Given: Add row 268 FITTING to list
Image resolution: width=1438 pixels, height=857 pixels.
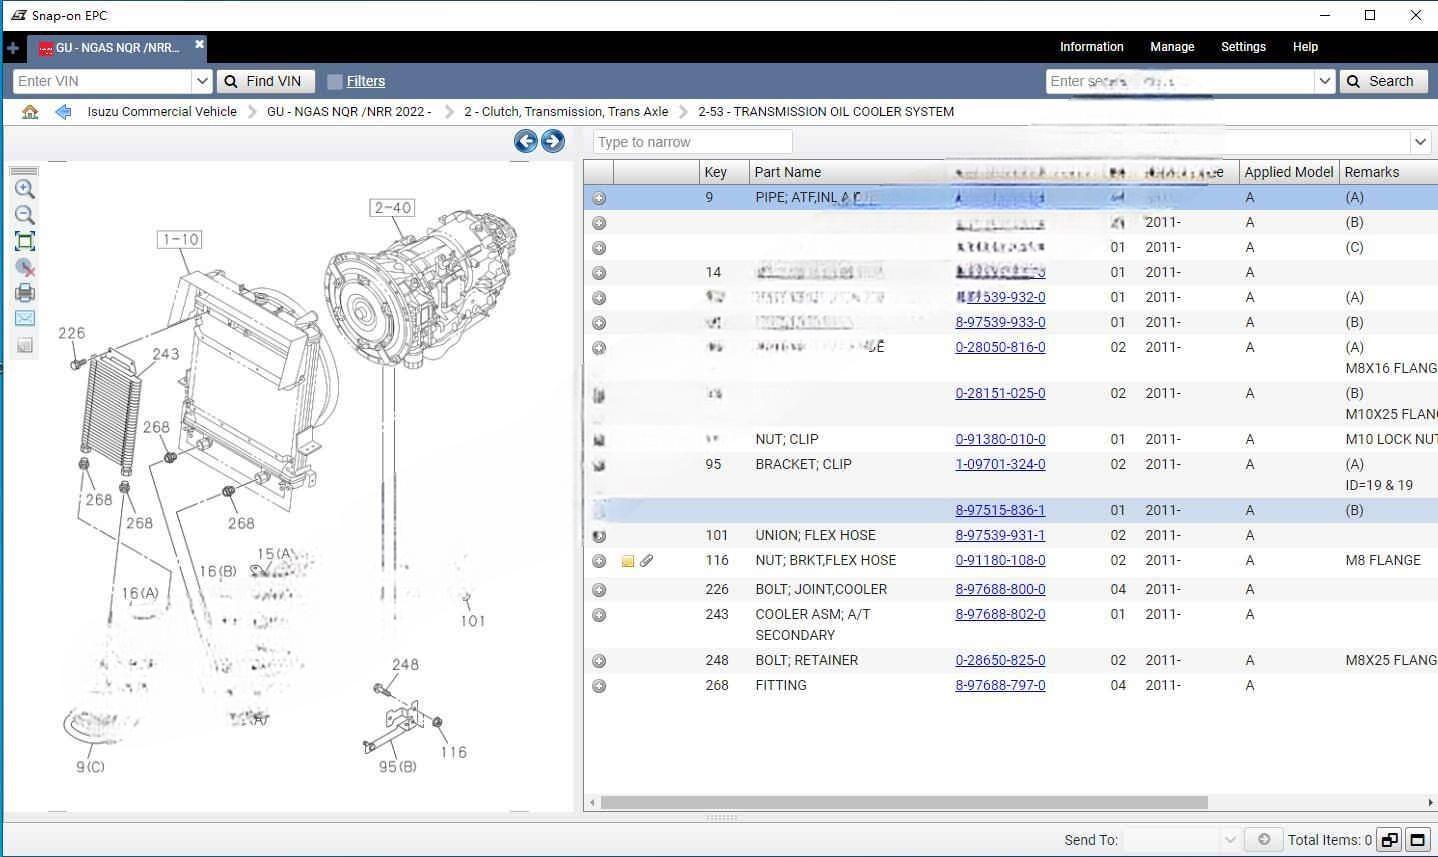Looking at the screenshot, I should click(x=599, y=686).
